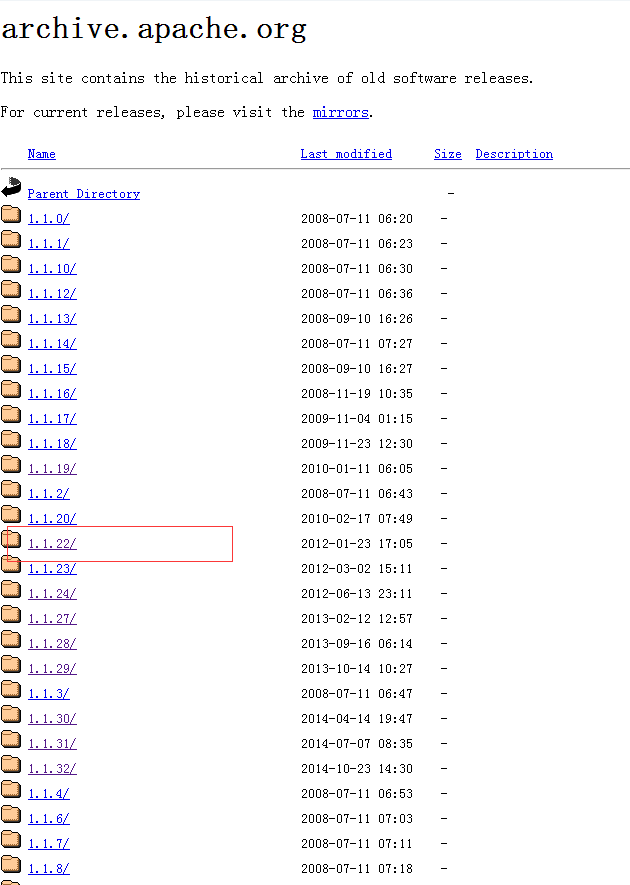Screen dimensions: 630x885
Task: Click the folder icon beside 1.1.31/
Action: (11, 739)
